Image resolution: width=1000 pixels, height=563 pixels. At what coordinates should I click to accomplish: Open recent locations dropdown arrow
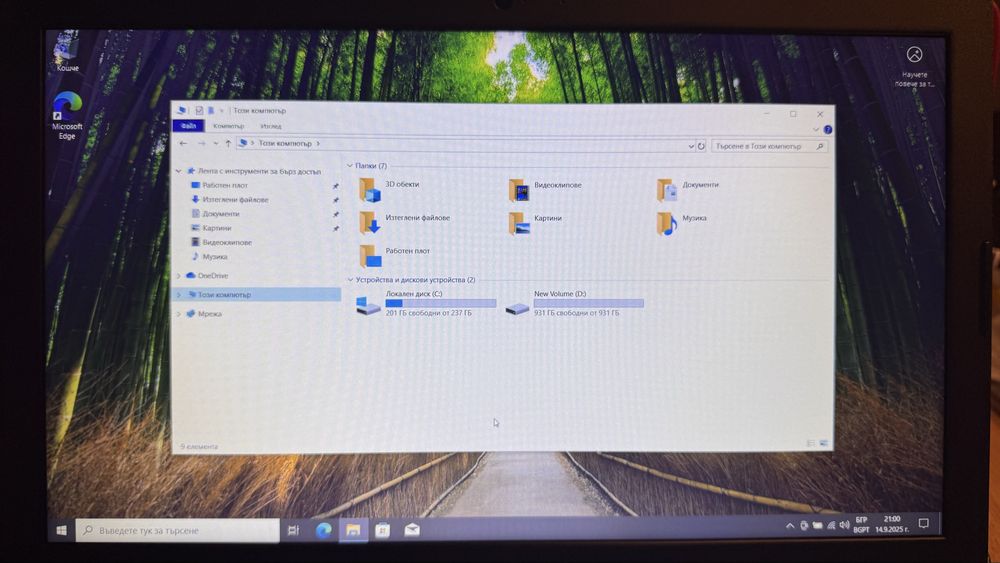click(215, 143)
